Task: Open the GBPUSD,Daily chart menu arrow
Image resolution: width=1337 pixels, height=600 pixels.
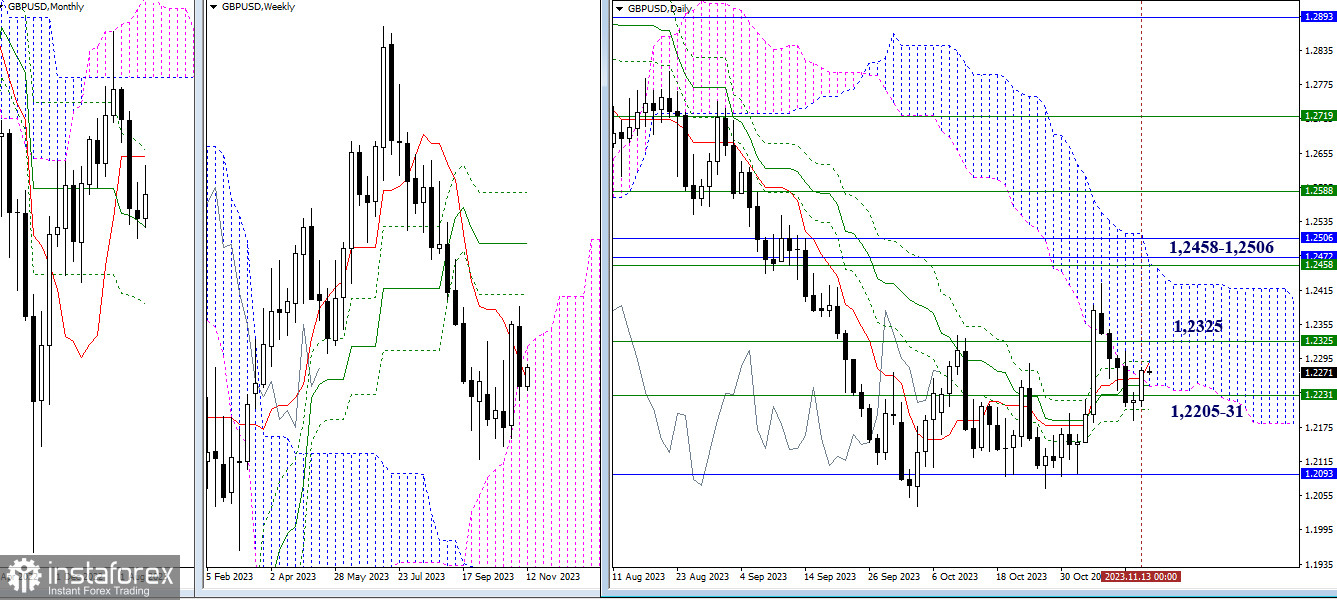Action: point(620,8)
